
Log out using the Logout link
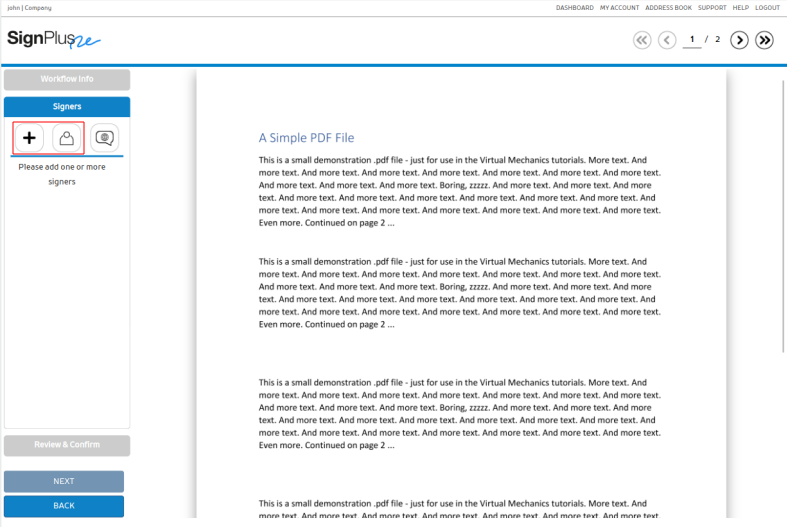coord(767,8)
